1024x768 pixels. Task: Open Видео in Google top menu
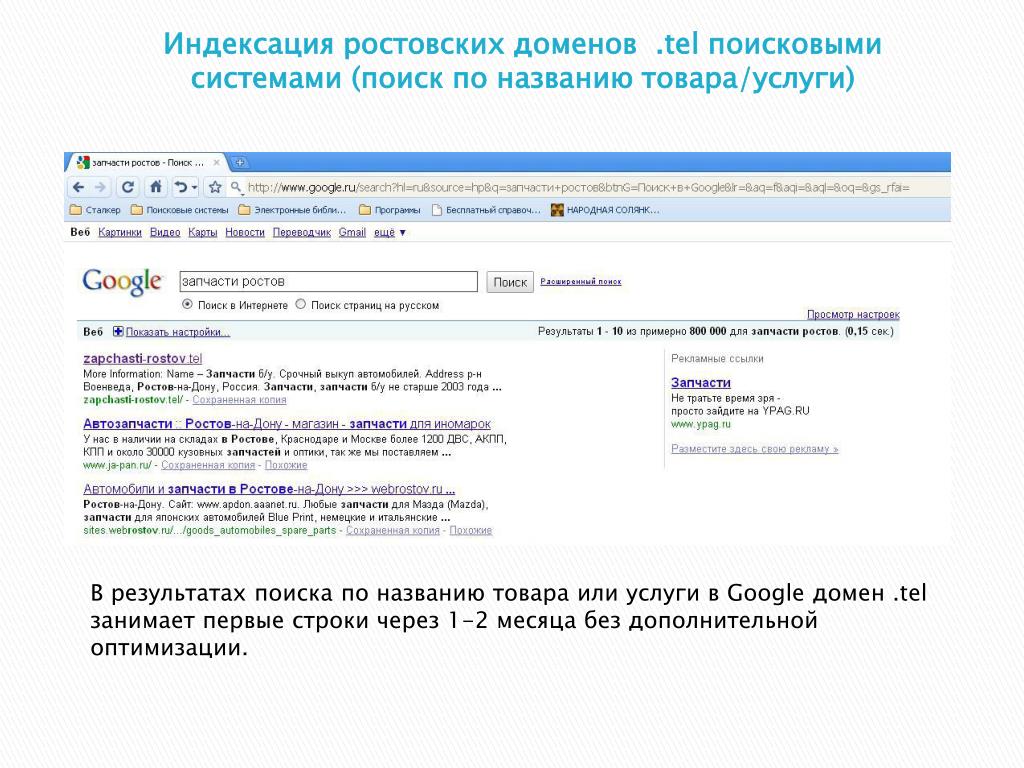[x=165, y=232]
